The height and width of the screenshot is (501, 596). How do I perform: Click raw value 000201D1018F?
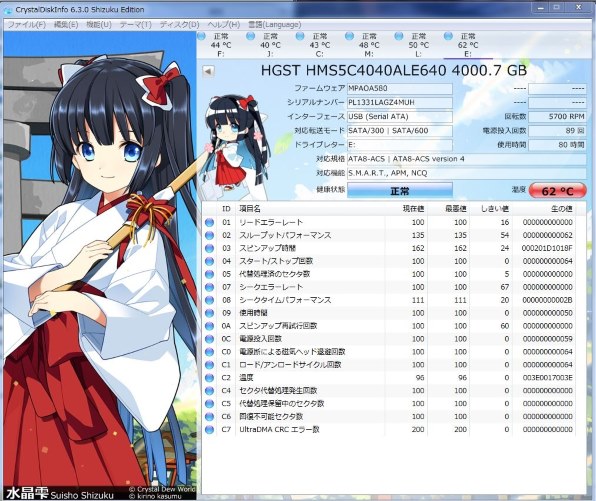(x=547, y=248)
